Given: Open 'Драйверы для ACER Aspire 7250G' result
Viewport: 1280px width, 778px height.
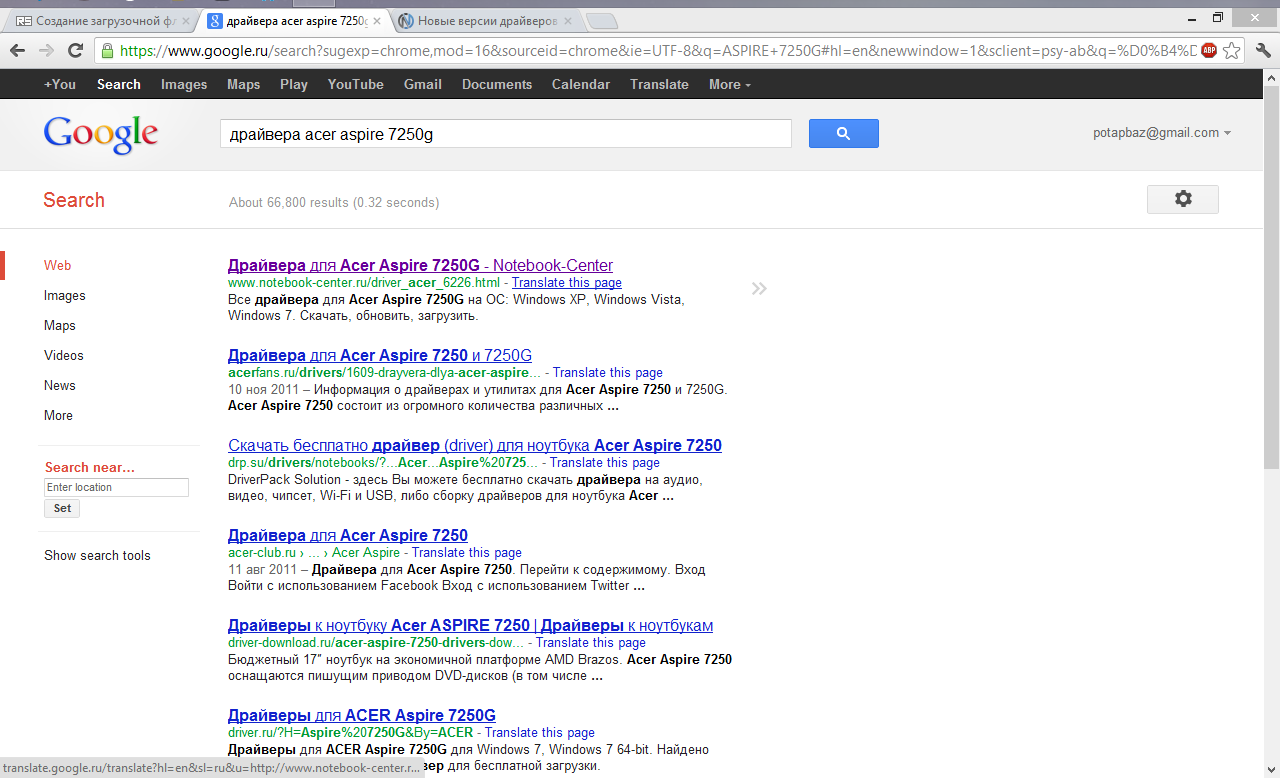Looking at the screenshot, I should tap(362, 715).
